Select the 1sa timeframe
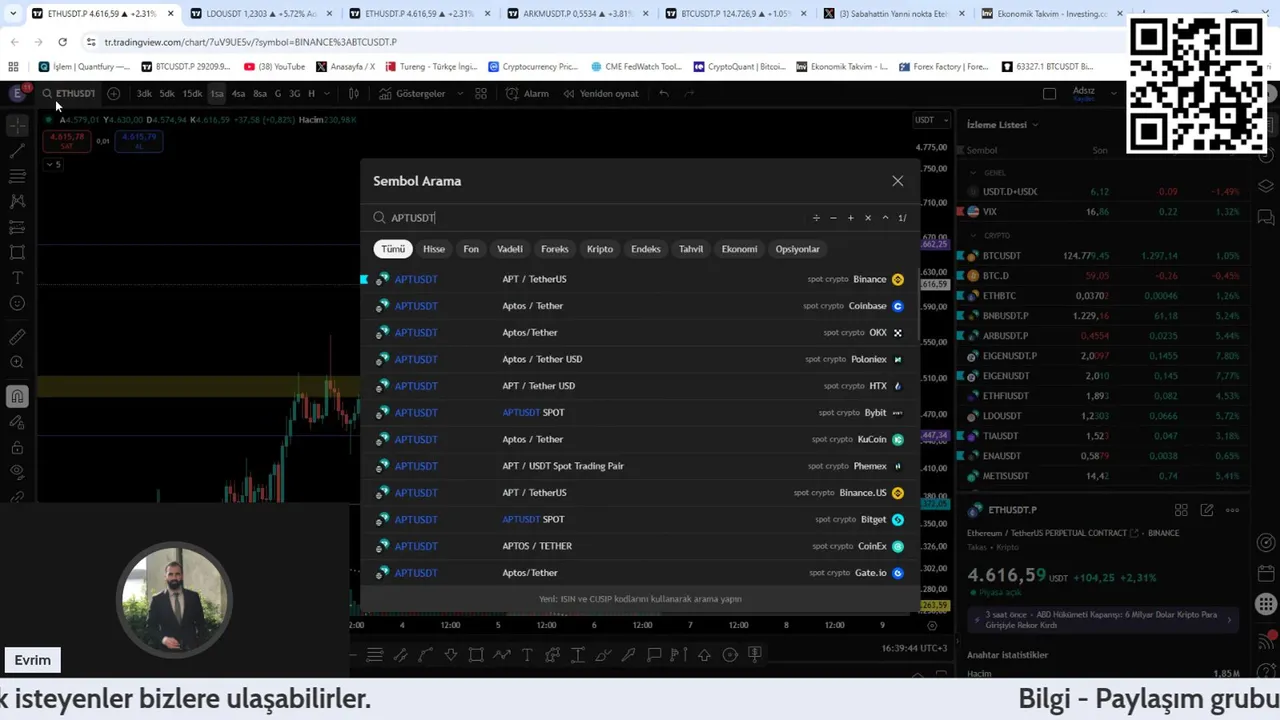 pos(217,93)
